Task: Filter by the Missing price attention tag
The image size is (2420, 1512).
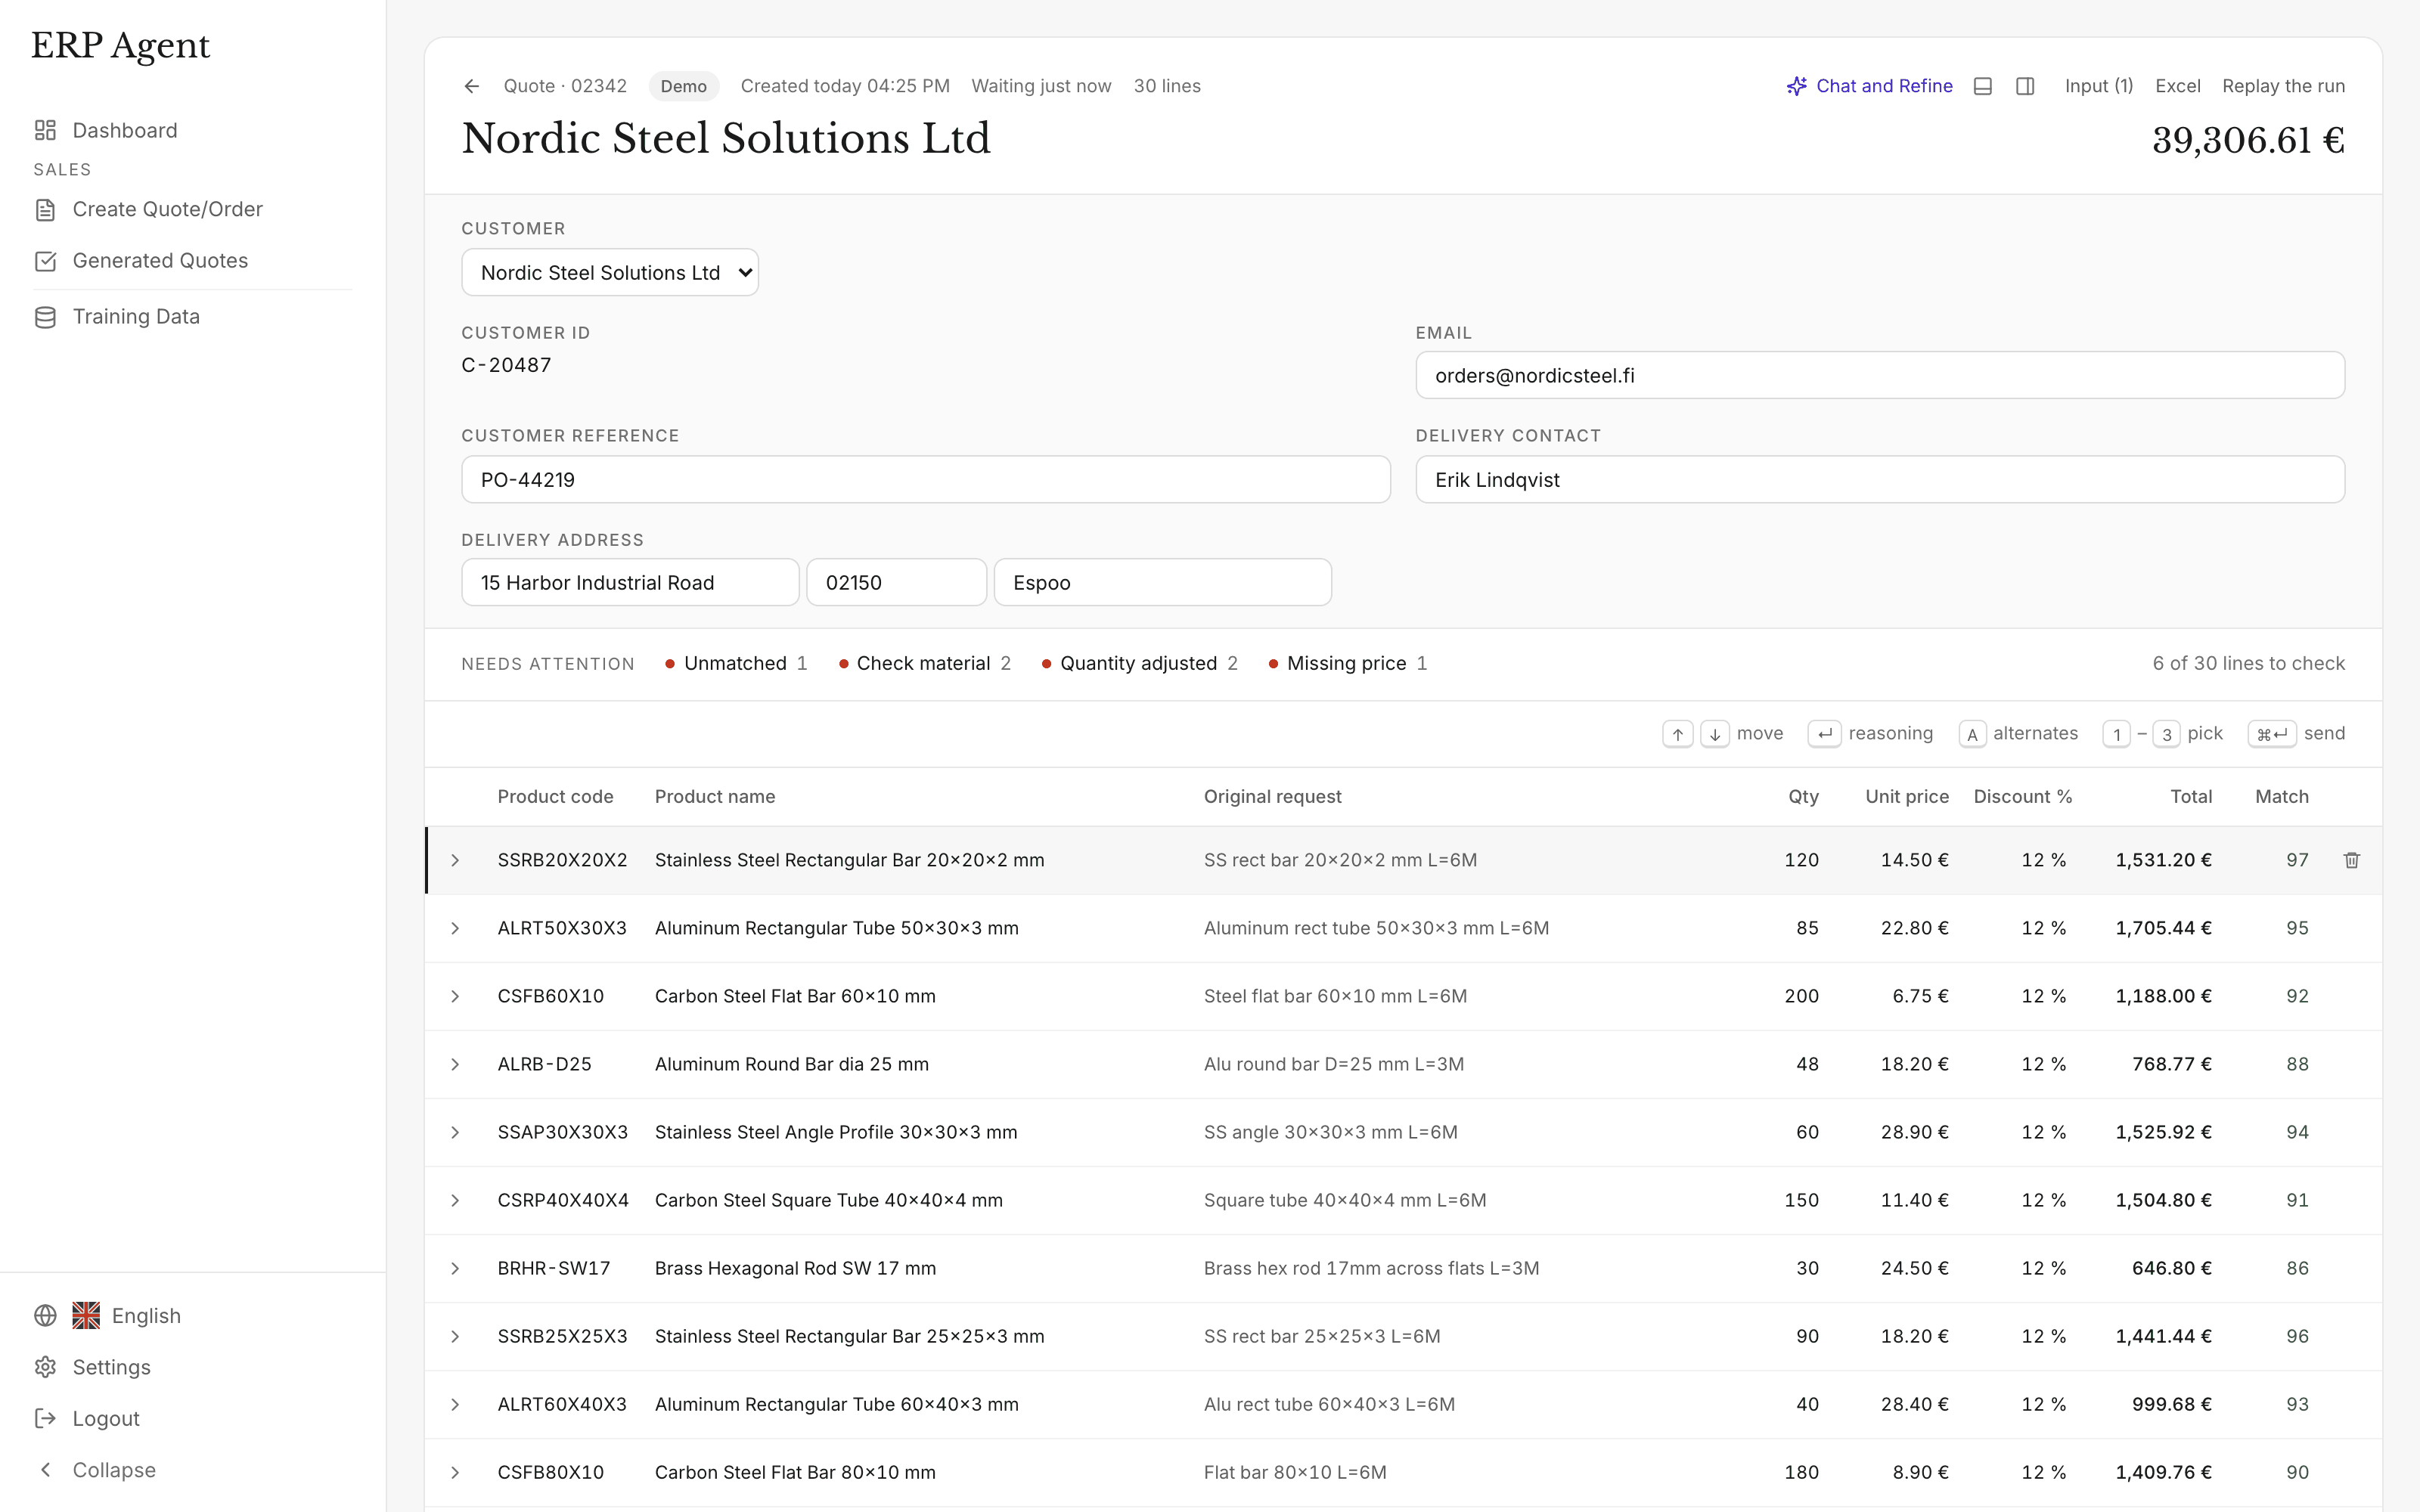Action: 1347,663
